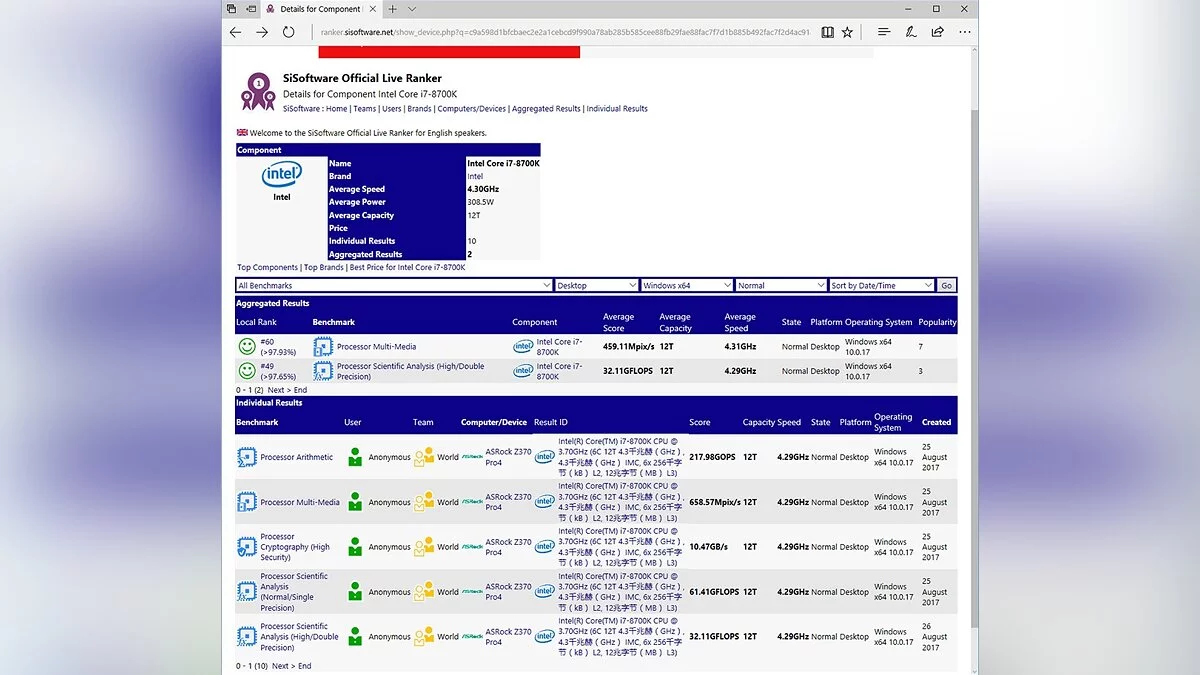The width and height of the screenshot is (1200, 675).
Task: Add page to favorites with star icon
Action: pos(847,32)
